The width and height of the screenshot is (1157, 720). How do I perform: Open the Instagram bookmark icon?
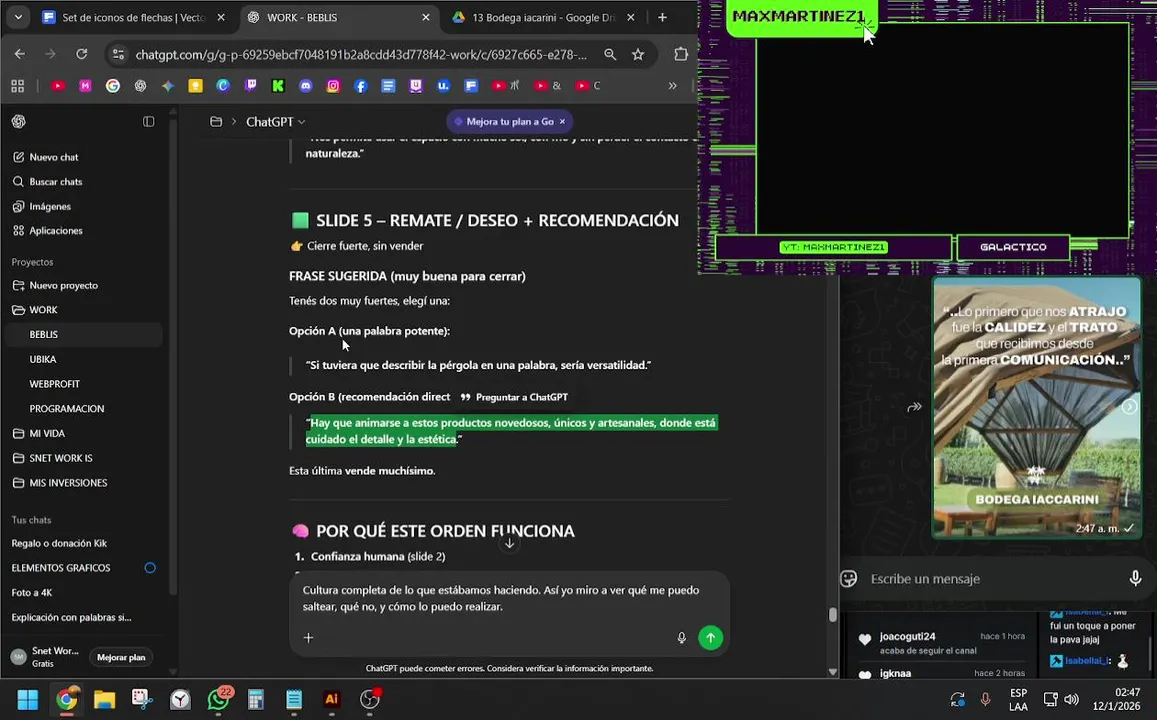pyautogui.click(x=333, y=86)
